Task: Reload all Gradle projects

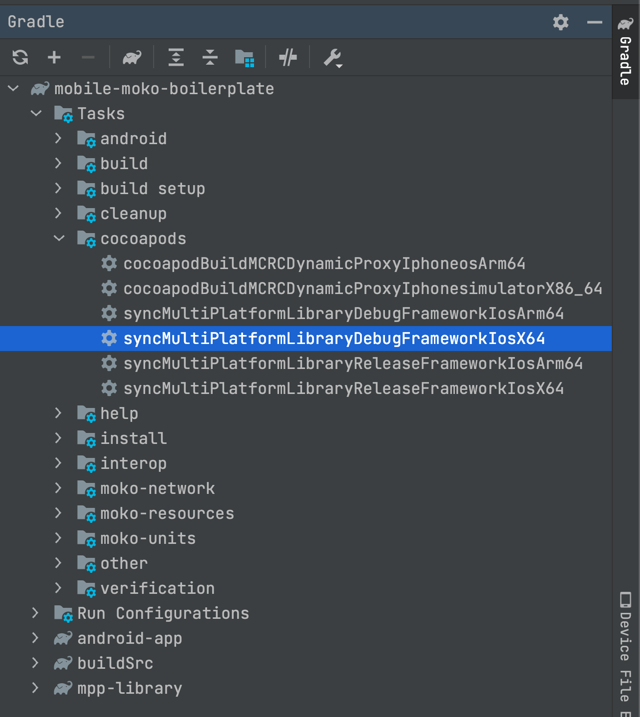Action: click(x=20, y=58)
